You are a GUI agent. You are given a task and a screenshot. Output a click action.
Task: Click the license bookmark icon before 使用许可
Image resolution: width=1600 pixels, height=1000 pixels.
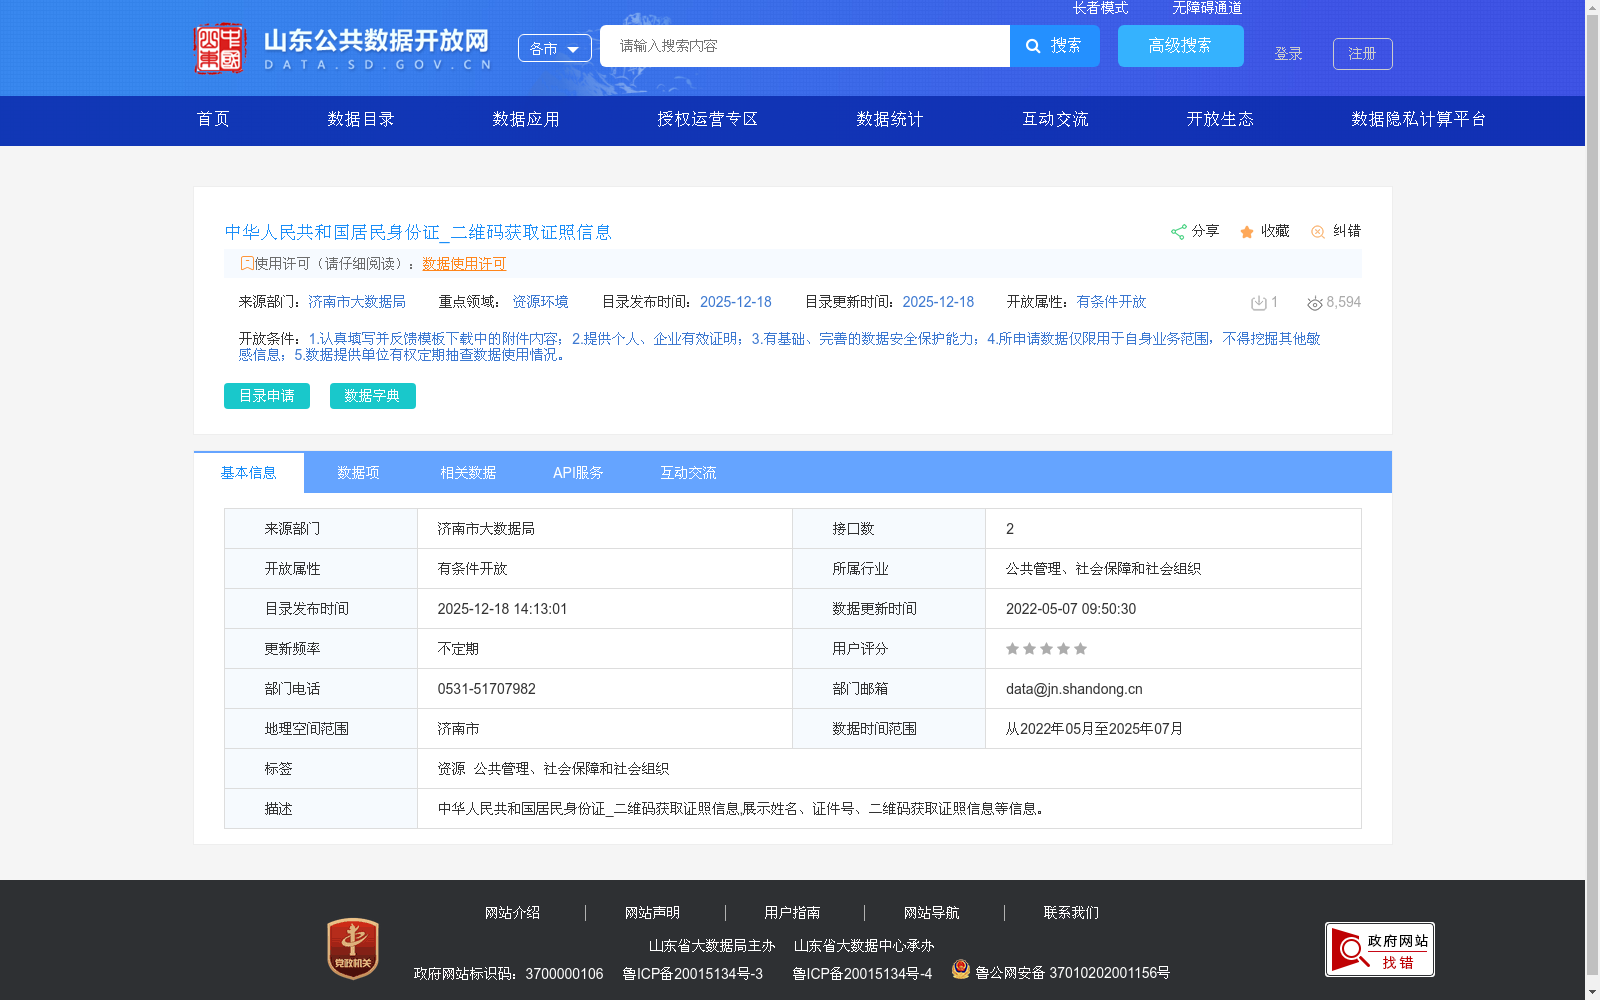[x=247, y=263]
